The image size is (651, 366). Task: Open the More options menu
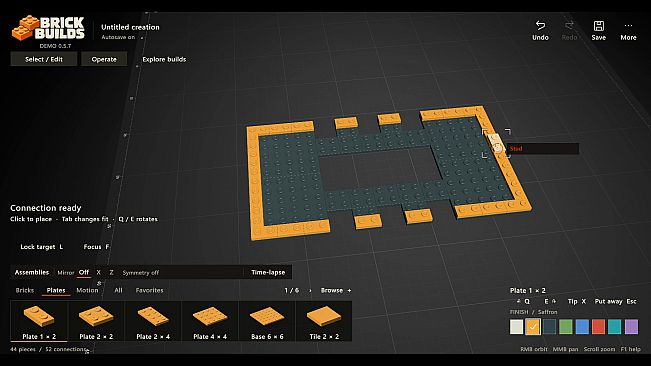[628, 31]
